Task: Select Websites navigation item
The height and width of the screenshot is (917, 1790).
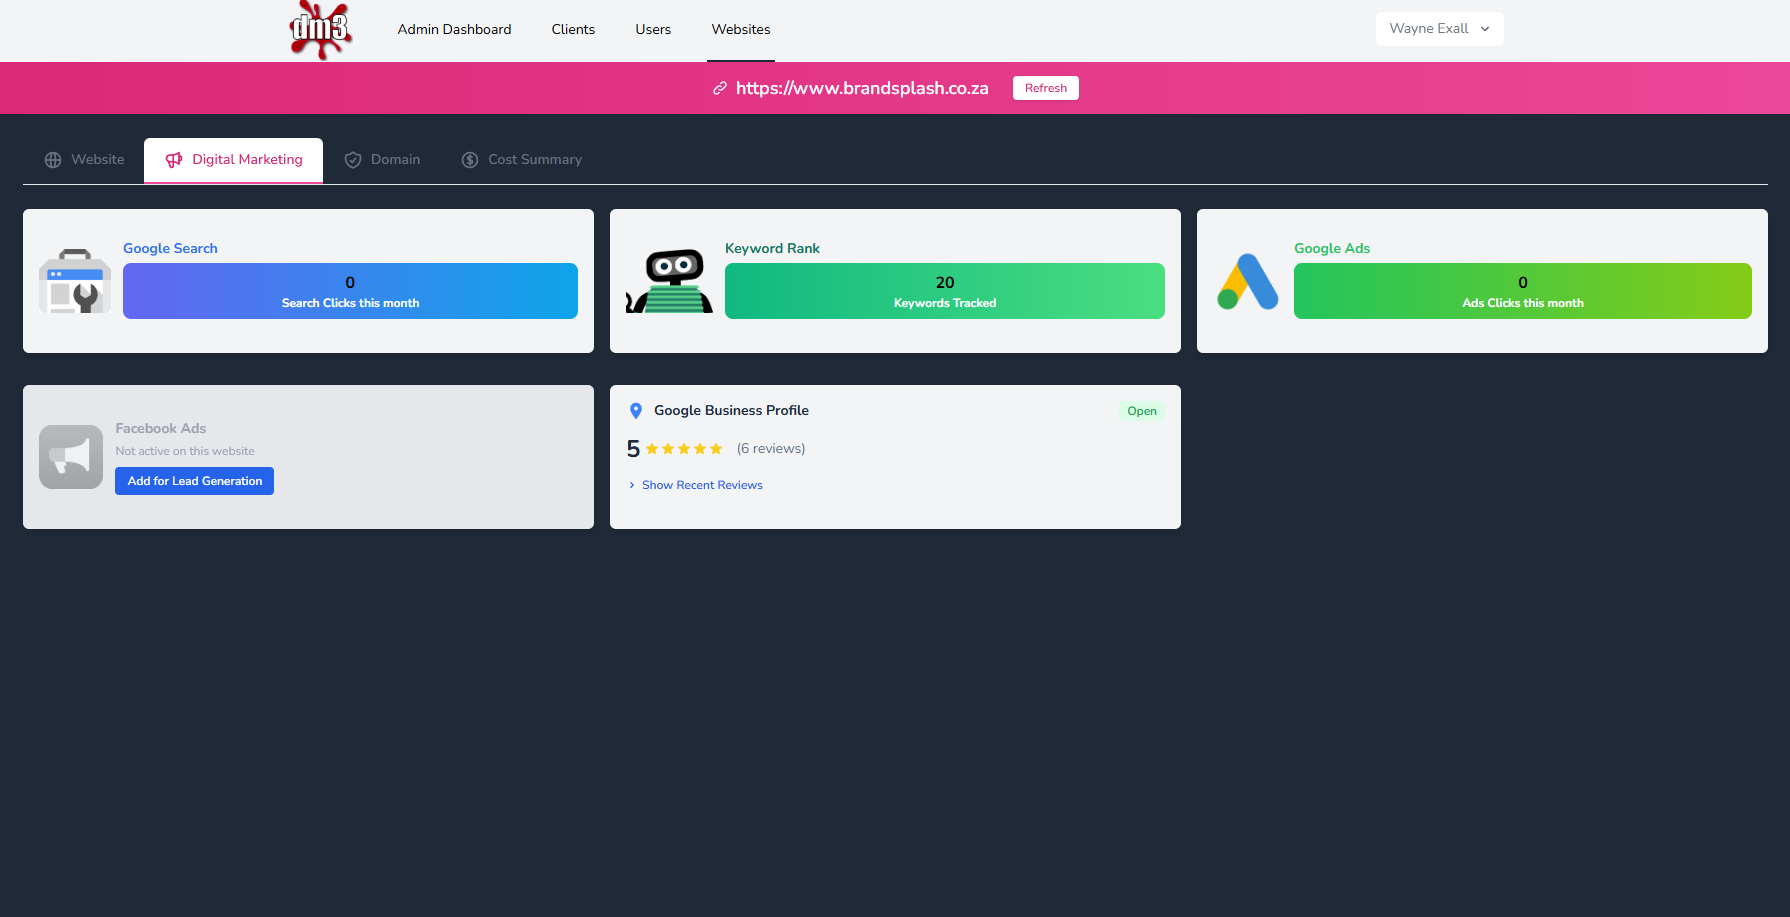Action: (741, 30)
